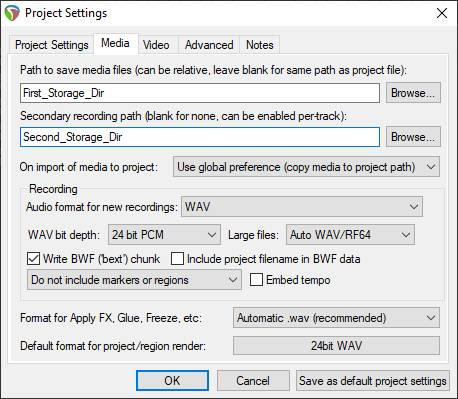Viewport: 458px width, 399px height.
Task: Open the Video tab
Action: [156, 45]
